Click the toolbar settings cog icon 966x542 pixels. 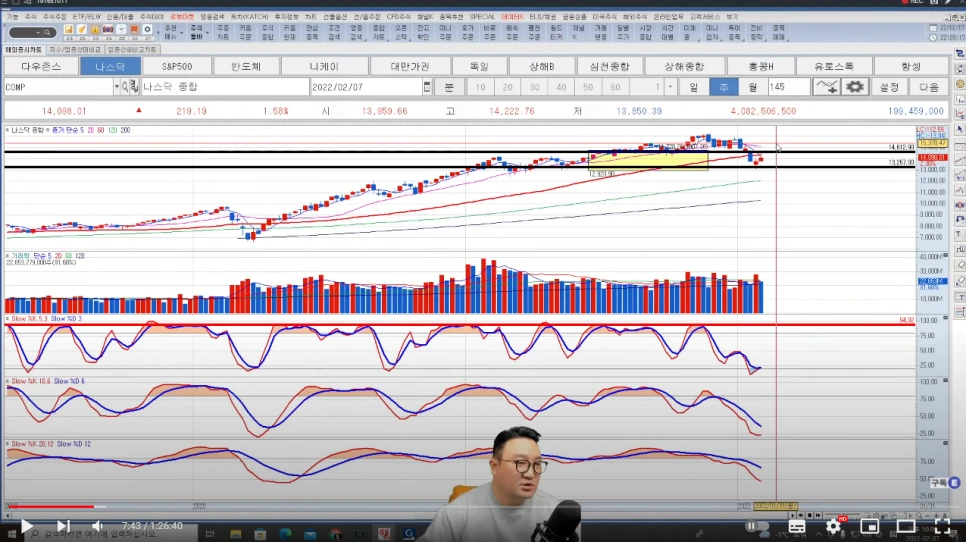147,30
